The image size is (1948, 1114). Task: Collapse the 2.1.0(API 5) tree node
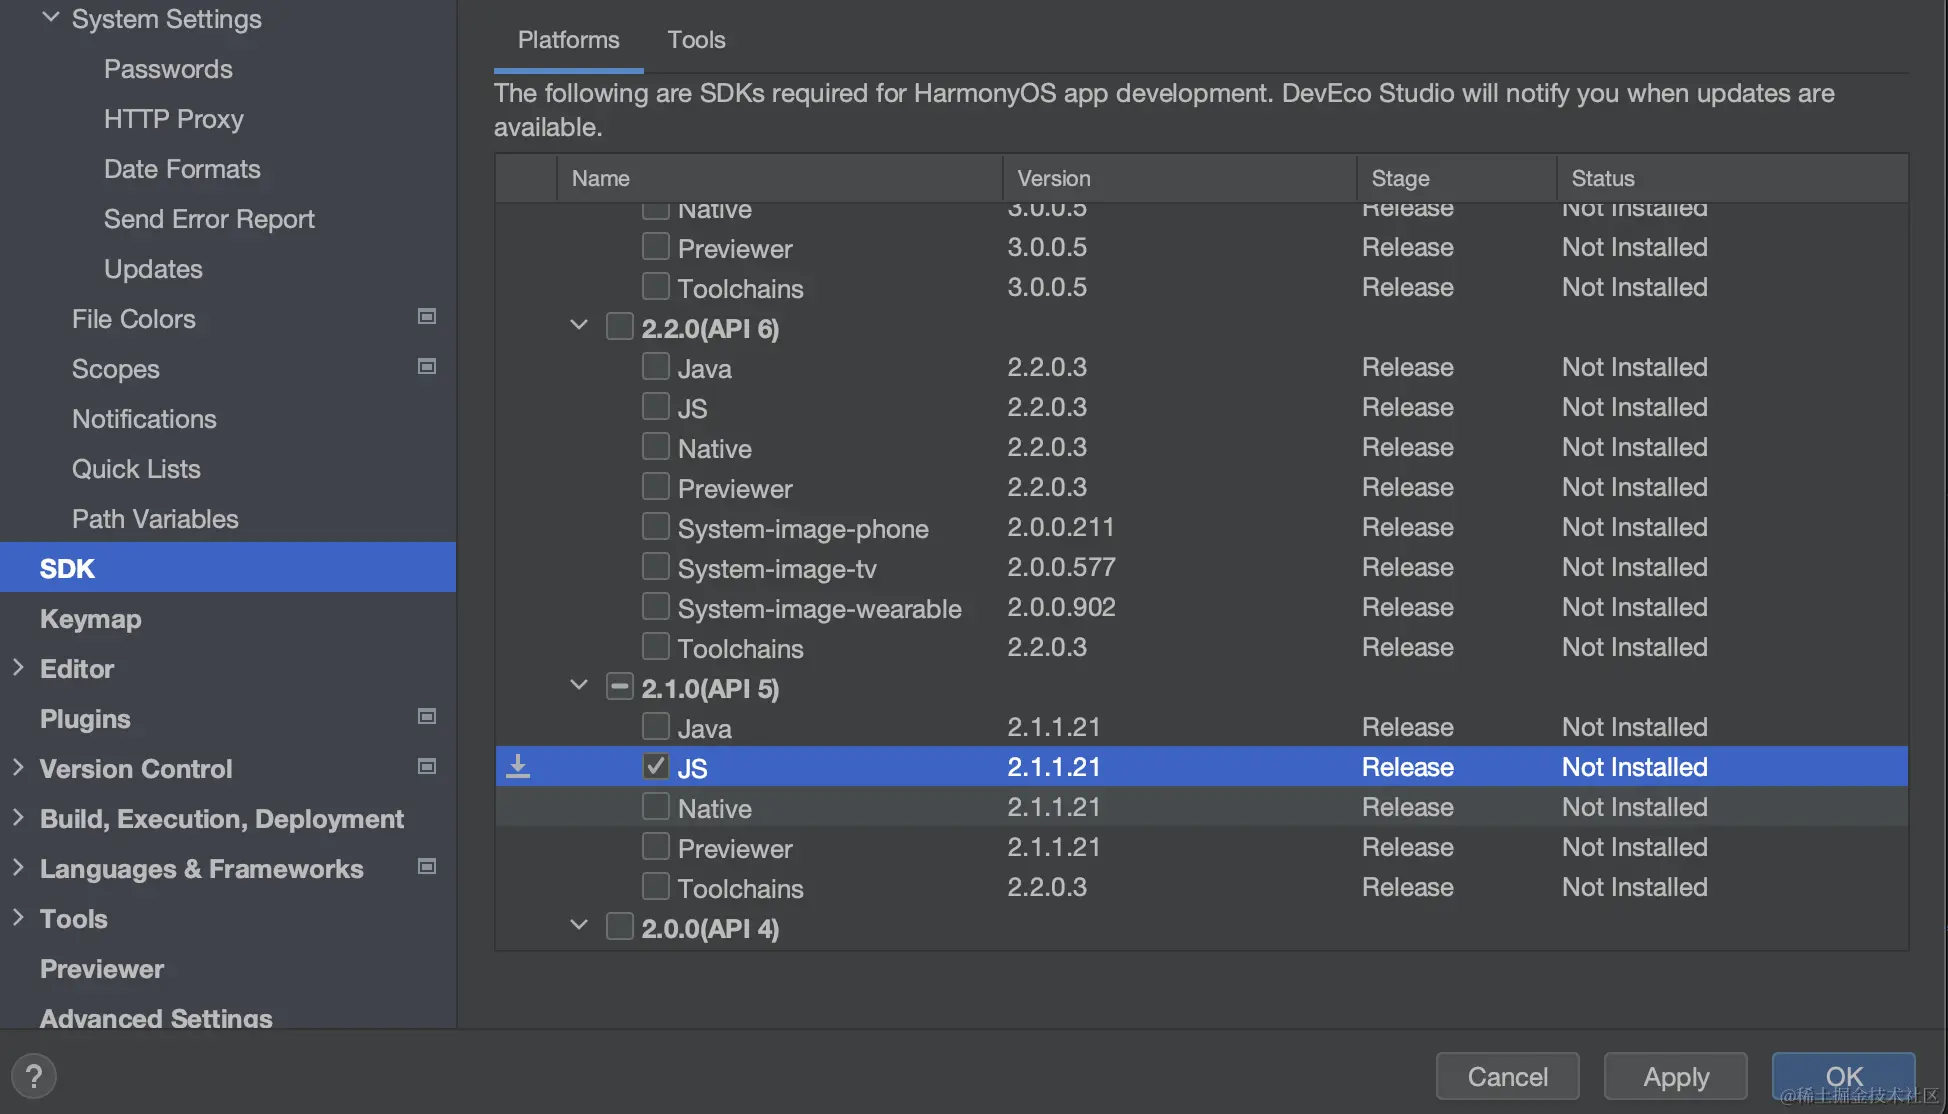(x=579, y=686)
